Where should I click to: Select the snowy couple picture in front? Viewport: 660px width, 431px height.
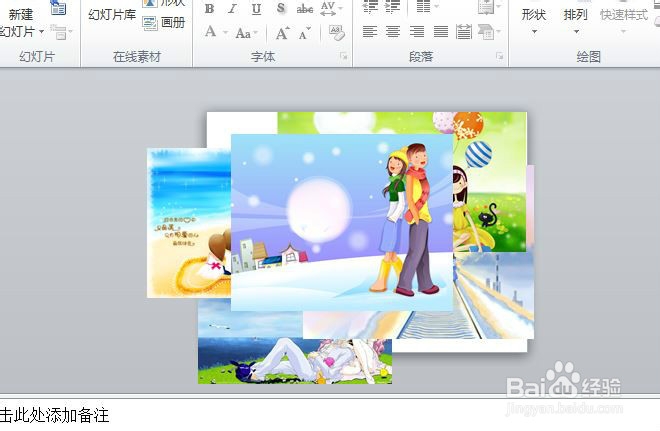coord(342,222)
